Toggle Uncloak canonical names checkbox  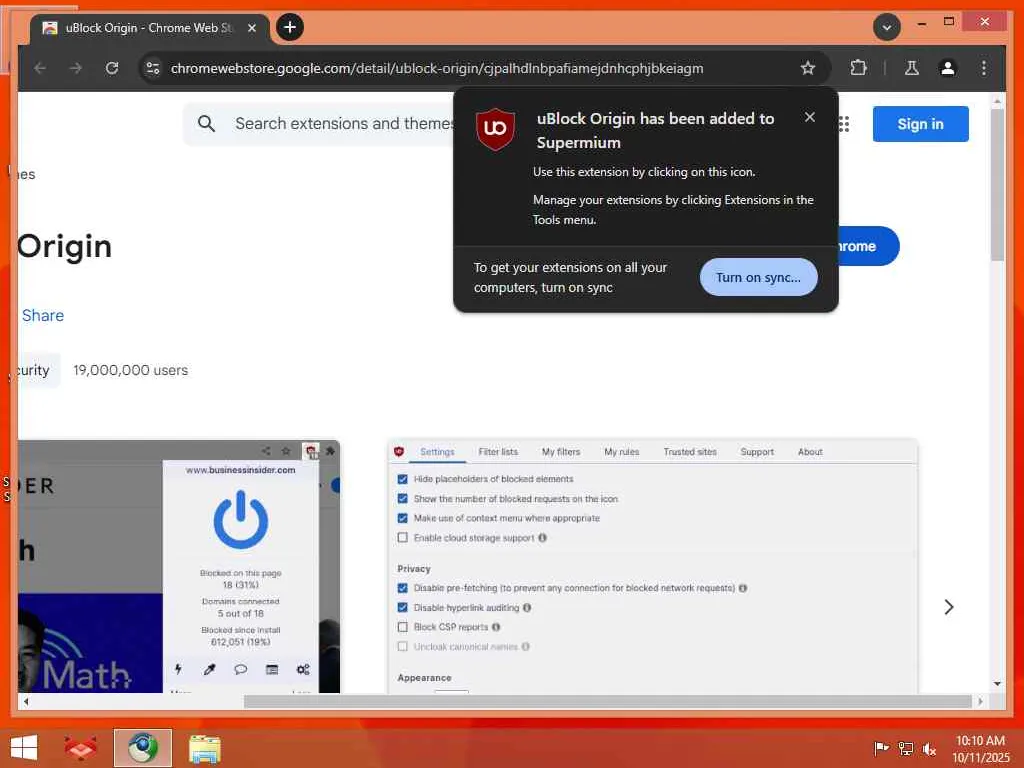pyautogui.click(x=402, y=647)
